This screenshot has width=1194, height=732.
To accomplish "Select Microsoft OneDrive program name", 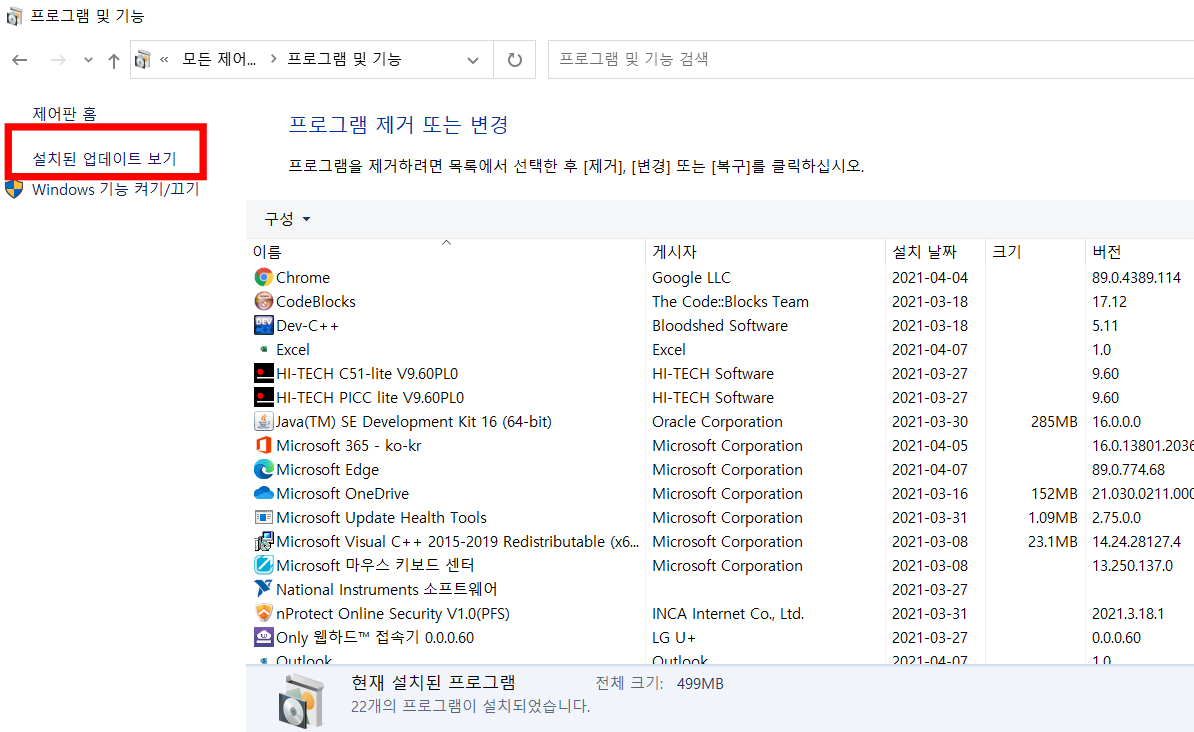I will tap(343, 494).
